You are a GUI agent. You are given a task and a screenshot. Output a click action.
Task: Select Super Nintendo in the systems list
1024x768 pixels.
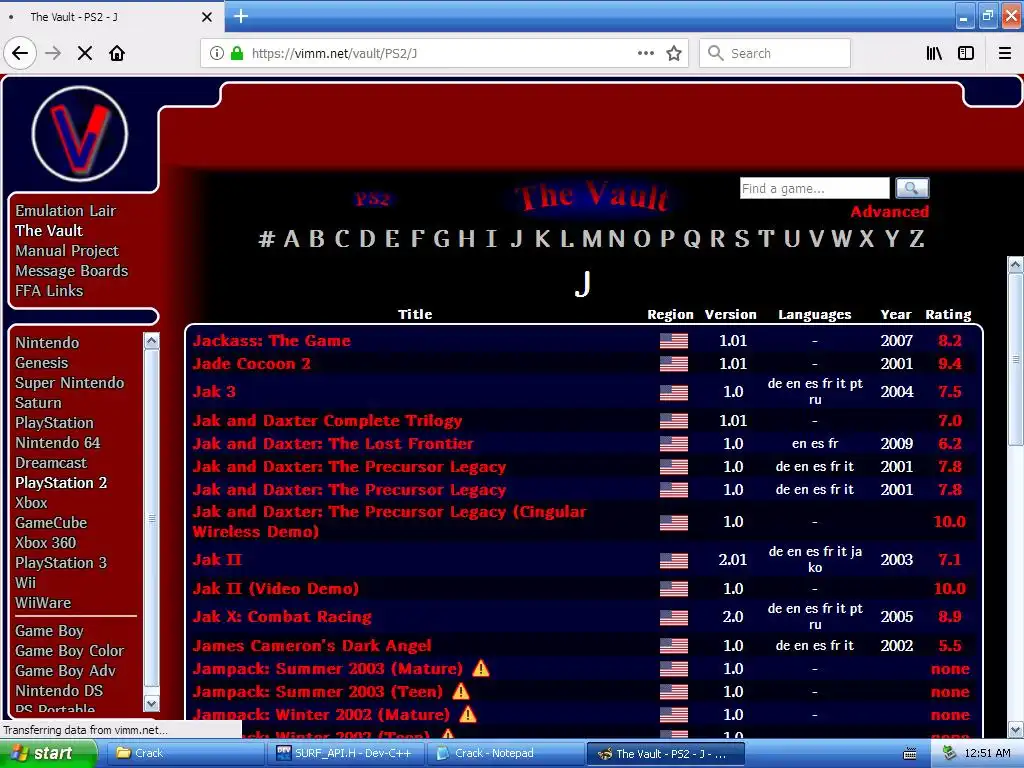(69, 383)
